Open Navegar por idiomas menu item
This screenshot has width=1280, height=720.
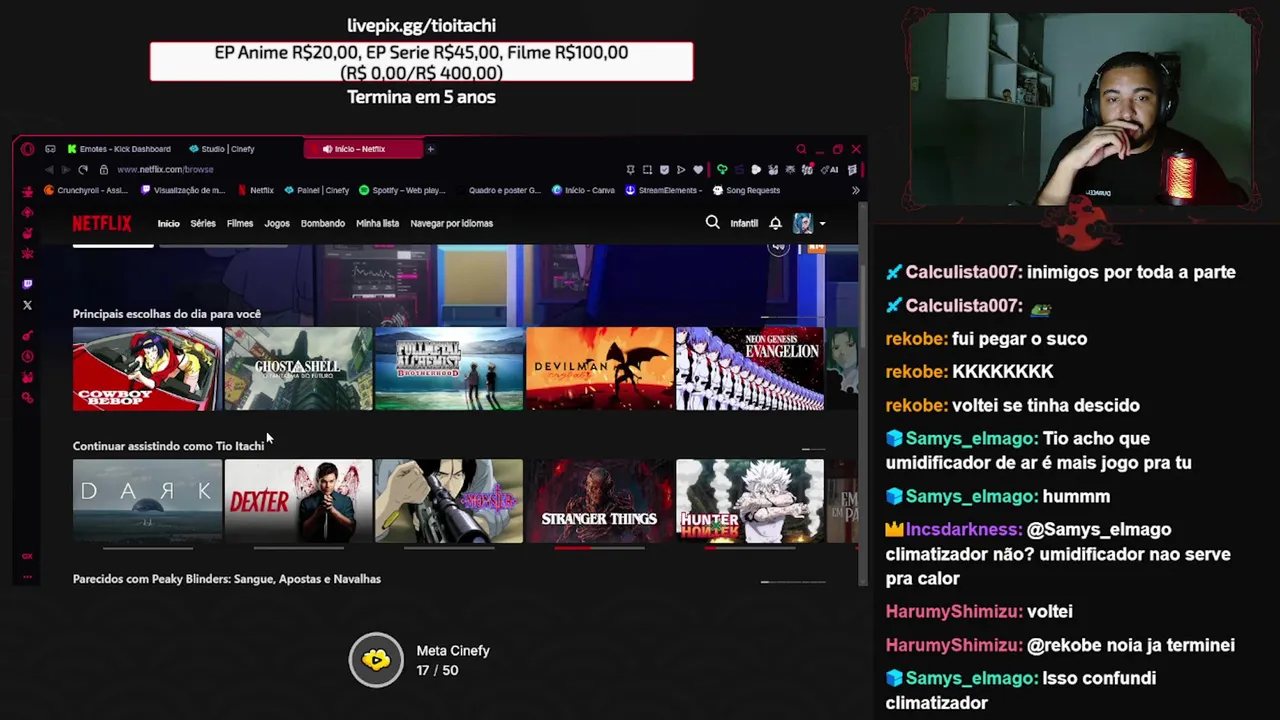point(451,223)
